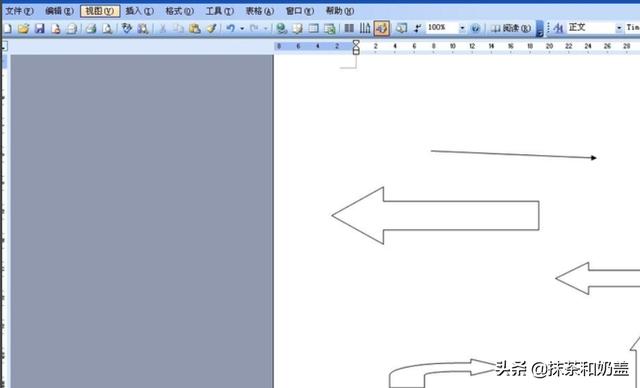Toggle Show/Hide formatting marks button
The height and width of the screenshot is (388, 640).
click(x=417, y=28)
